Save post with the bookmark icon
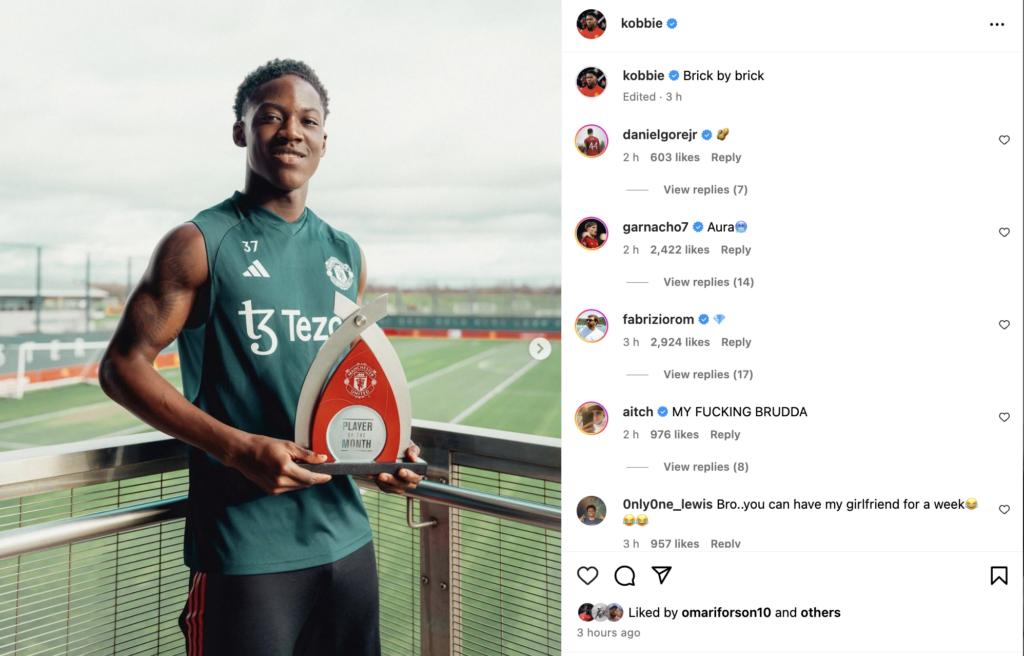1024x656 pixels. click(999, 576)
